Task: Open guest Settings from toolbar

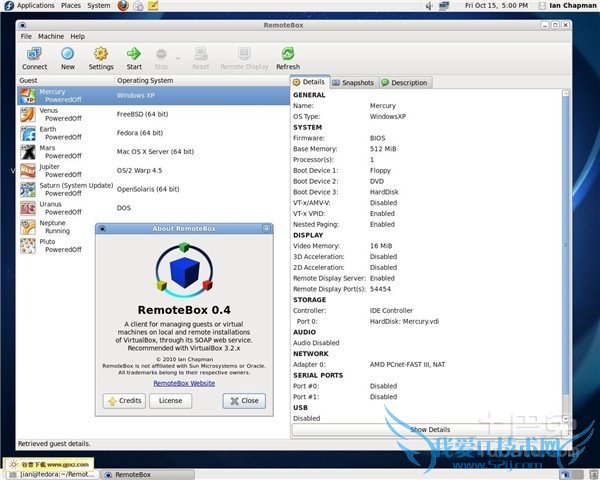Action: coord(101,58)
